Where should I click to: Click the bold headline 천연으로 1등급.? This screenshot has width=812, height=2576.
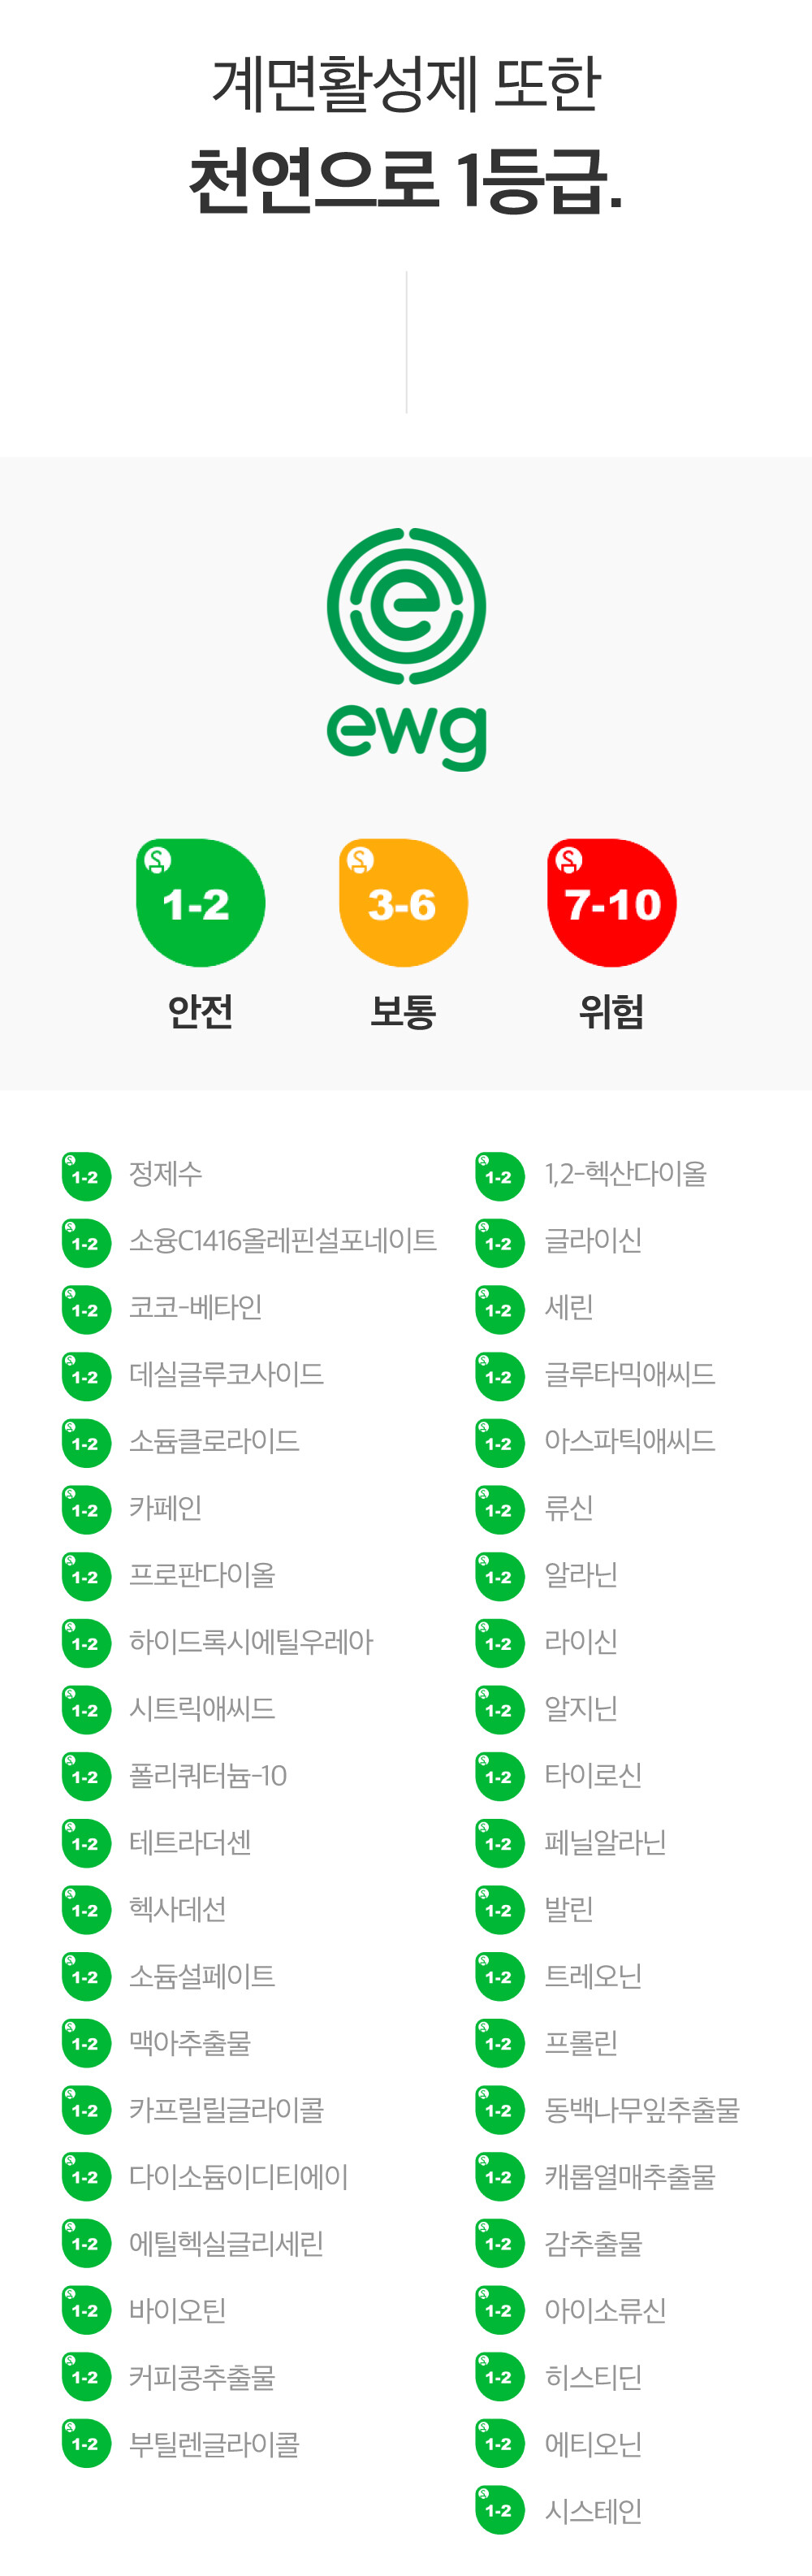coord(406,180)
